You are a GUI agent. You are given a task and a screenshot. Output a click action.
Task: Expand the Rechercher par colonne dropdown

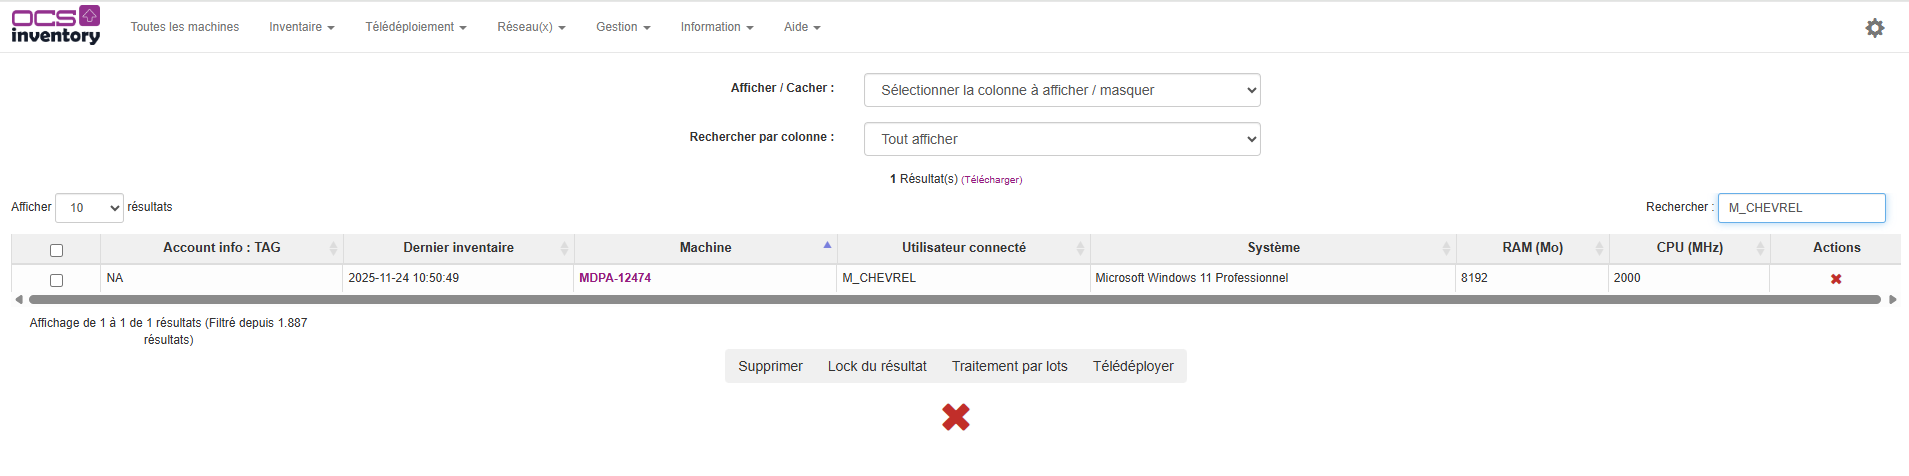click(1061, 139)
